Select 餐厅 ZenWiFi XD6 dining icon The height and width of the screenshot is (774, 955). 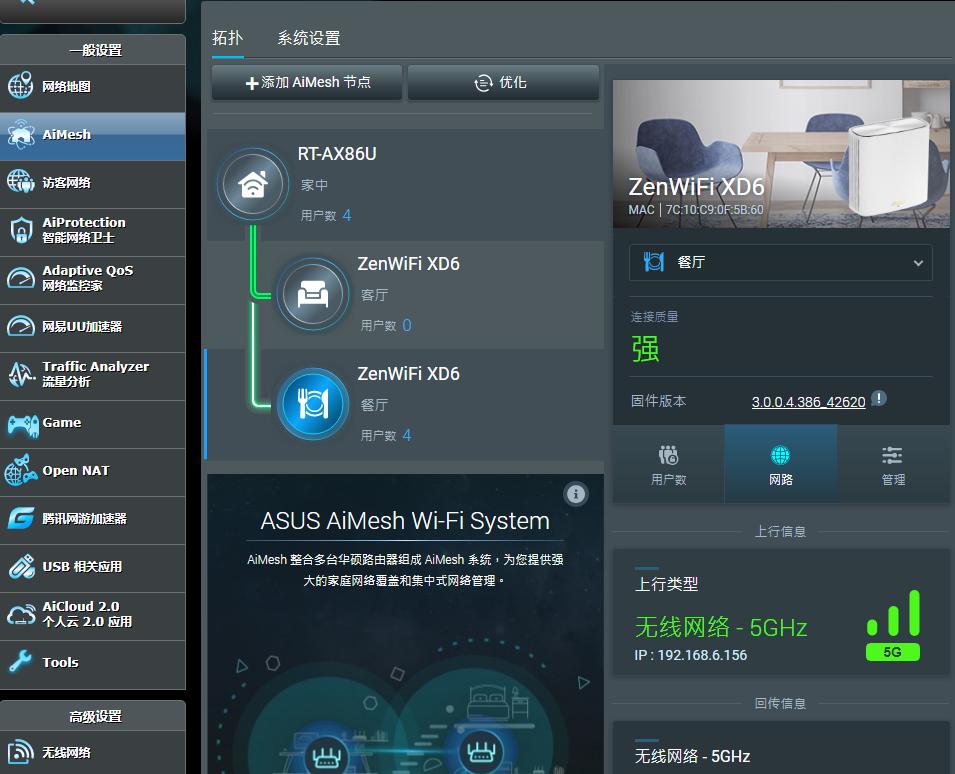click(312, 404)
